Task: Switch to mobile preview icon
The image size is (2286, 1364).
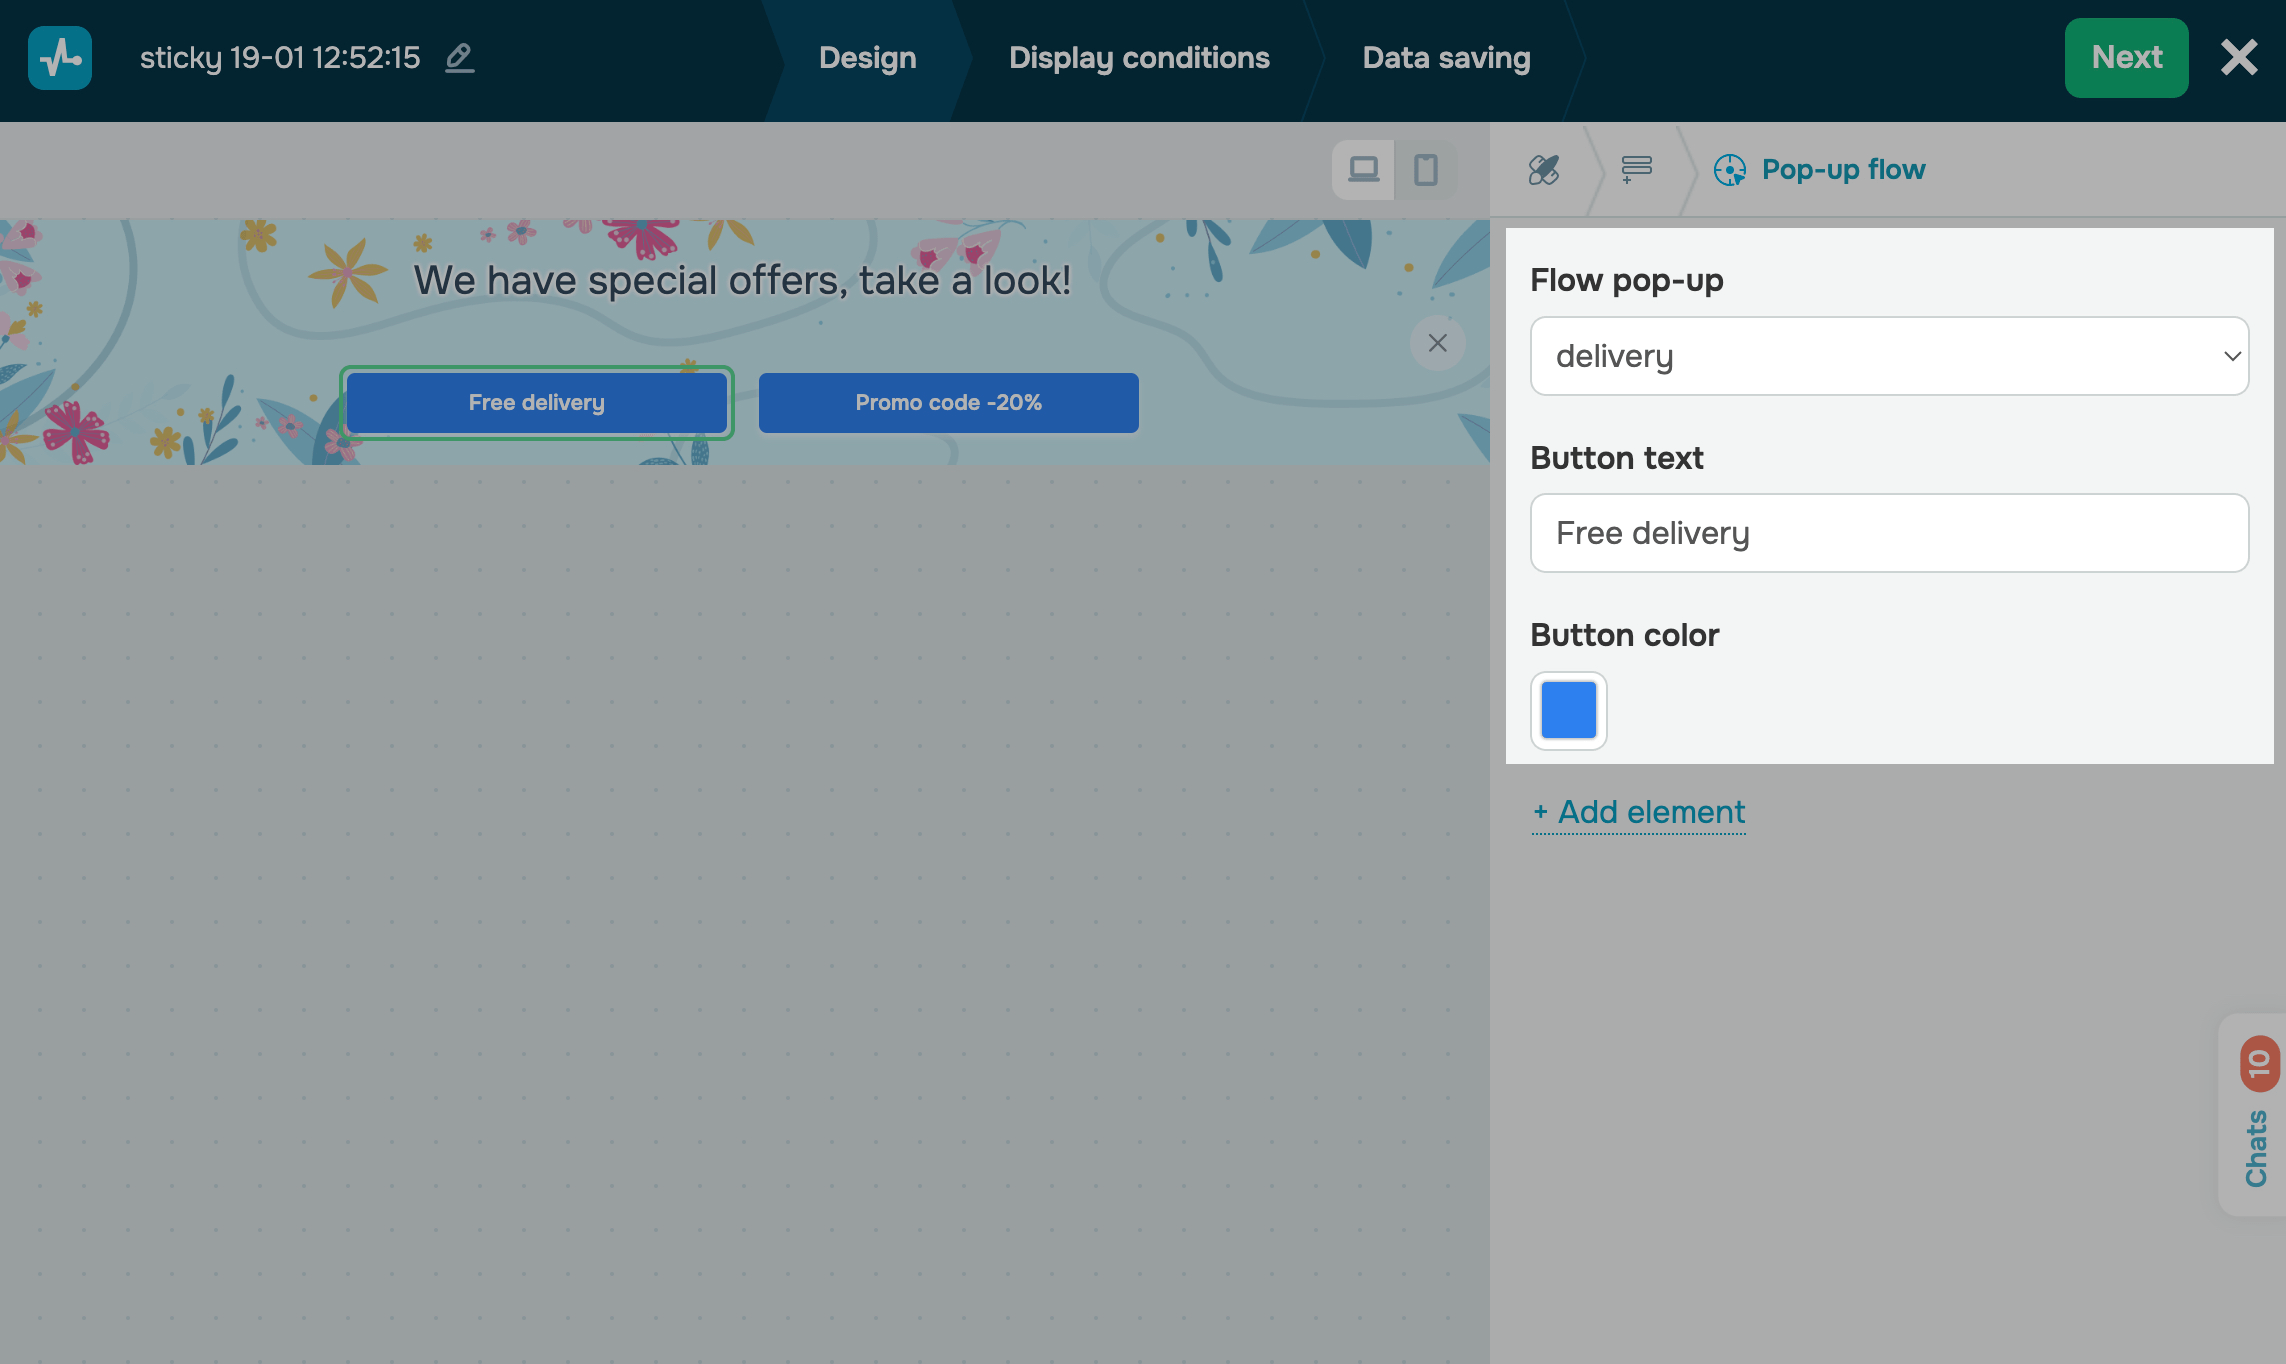Action: coord(1425,170)
